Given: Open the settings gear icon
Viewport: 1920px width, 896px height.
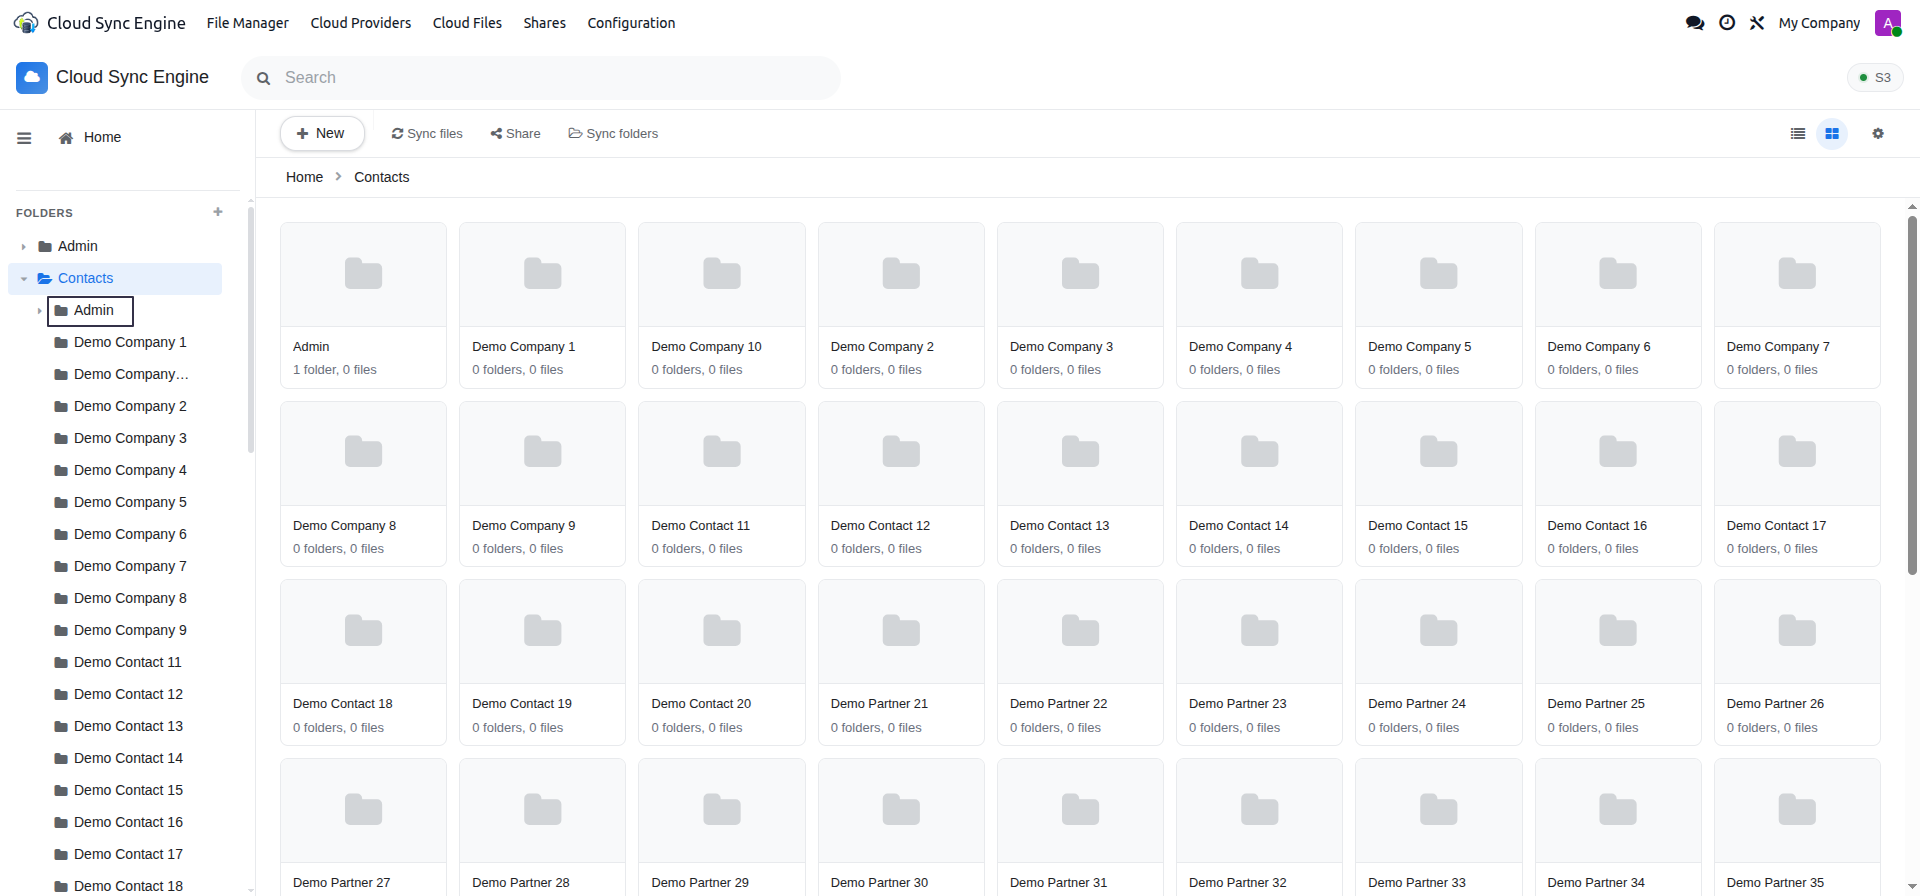Looking at the screenshot, I should [x=1878, y=134].
